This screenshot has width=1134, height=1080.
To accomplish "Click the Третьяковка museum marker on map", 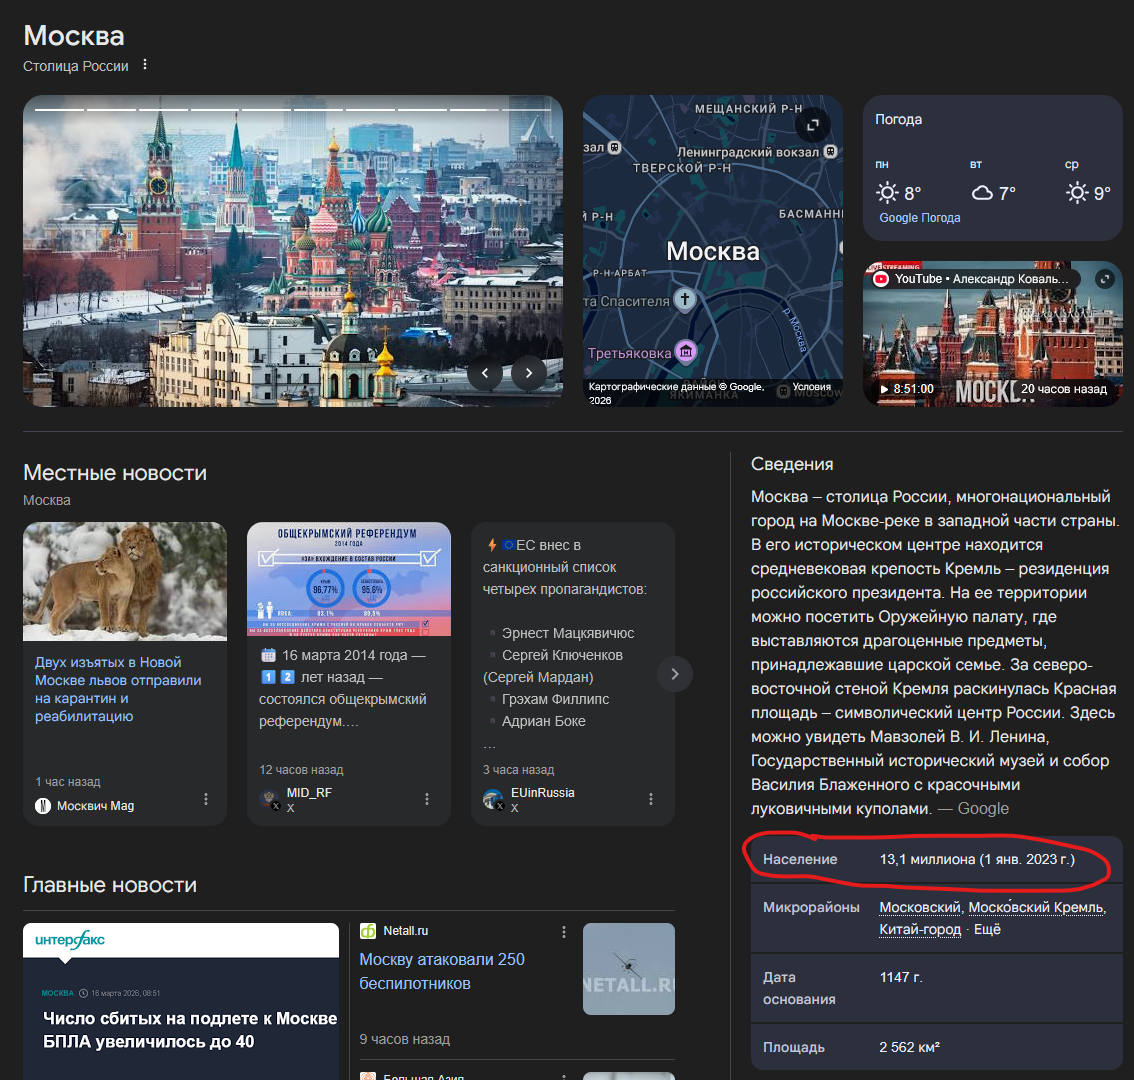I will click(686, 352).
